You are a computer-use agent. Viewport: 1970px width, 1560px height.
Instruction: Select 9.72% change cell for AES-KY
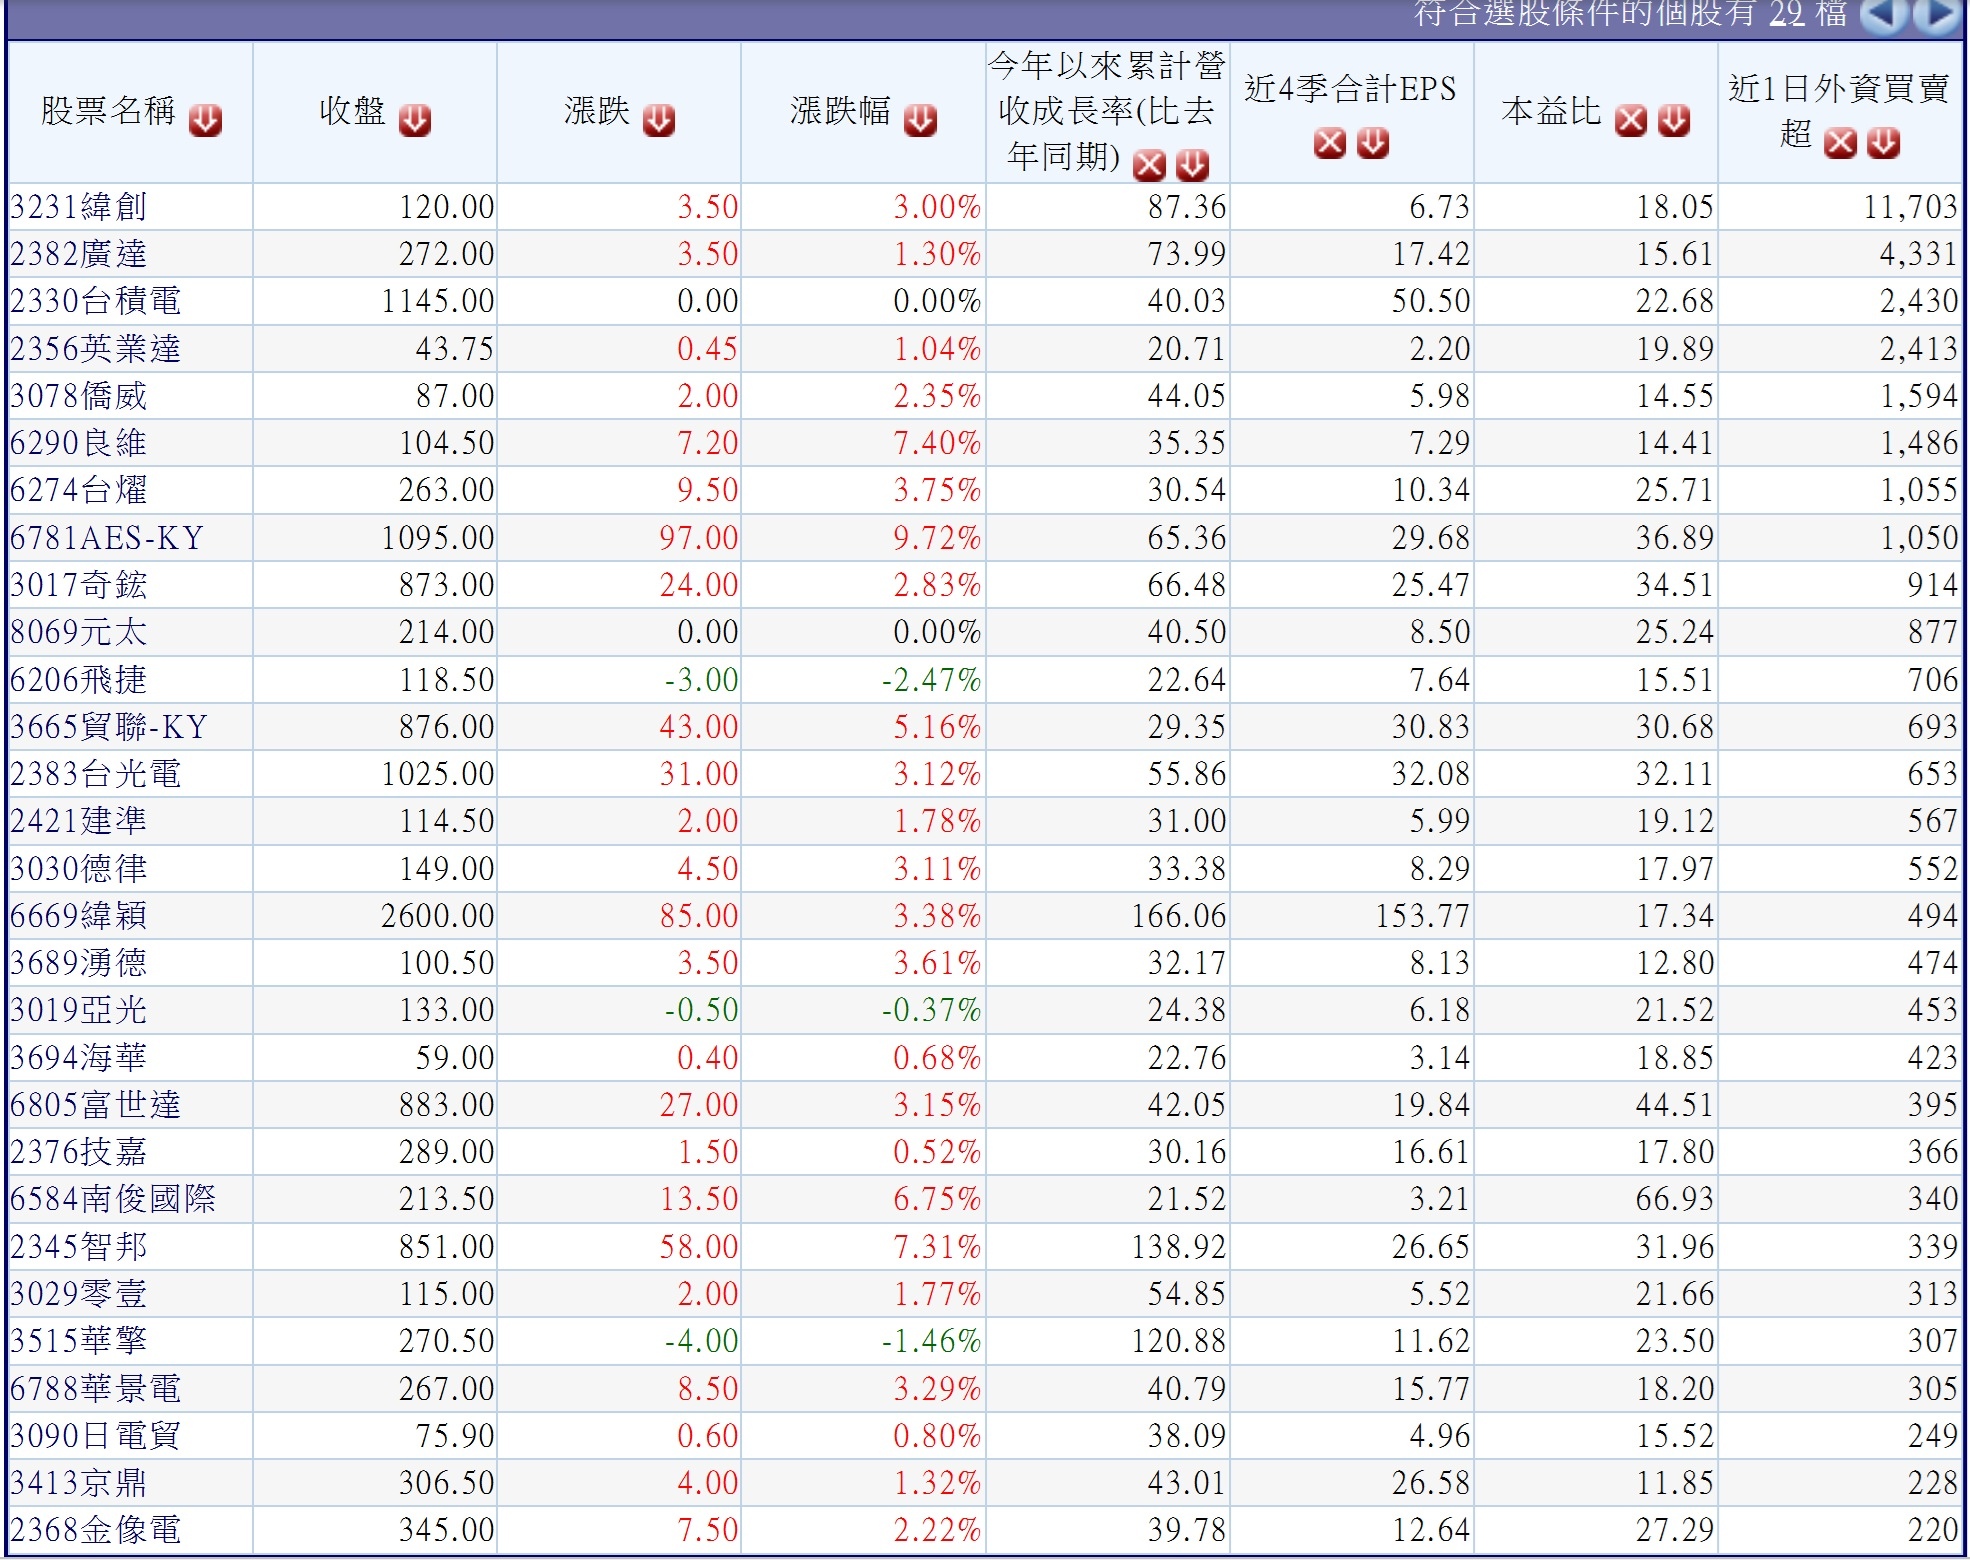[x=863, y=538]
